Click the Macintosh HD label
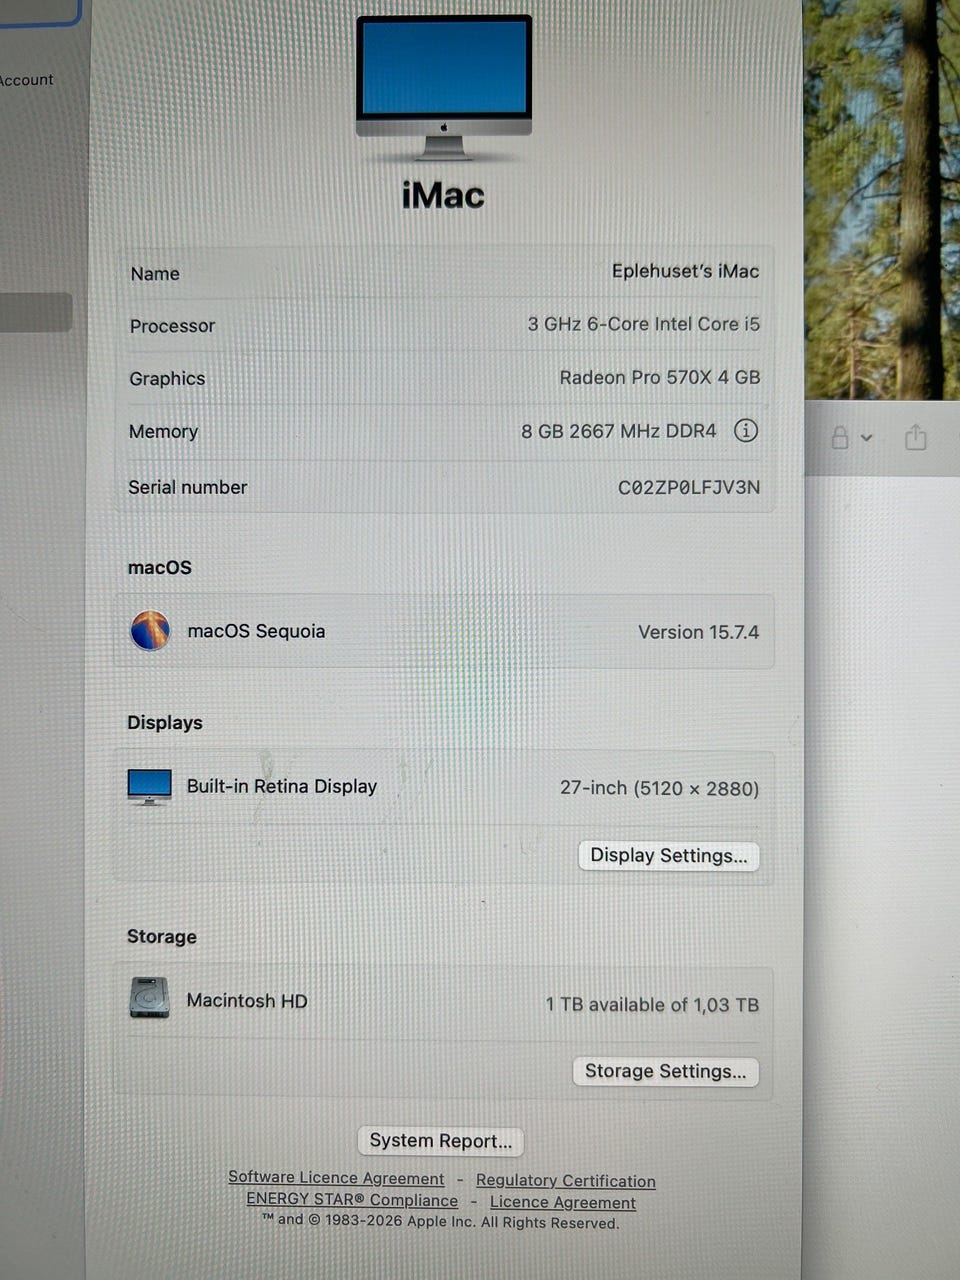This screenshot has height=1280, width=960. click(x=247, y=1001)
